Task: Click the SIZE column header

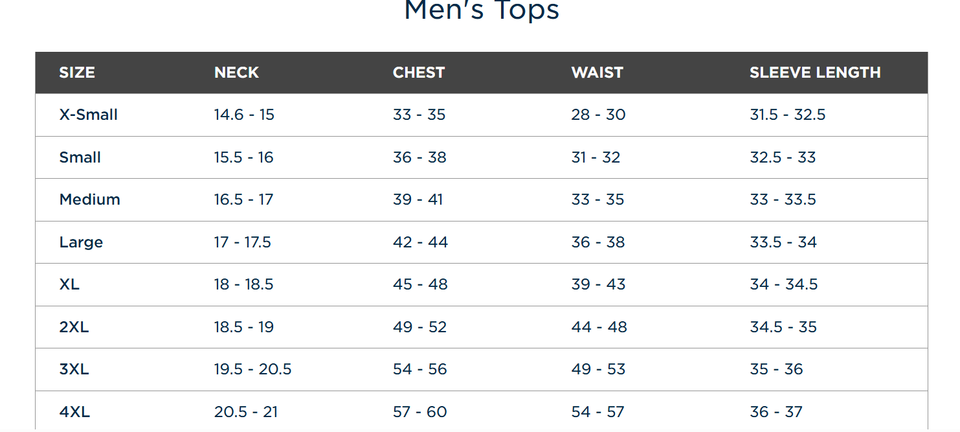Action: 77,73
